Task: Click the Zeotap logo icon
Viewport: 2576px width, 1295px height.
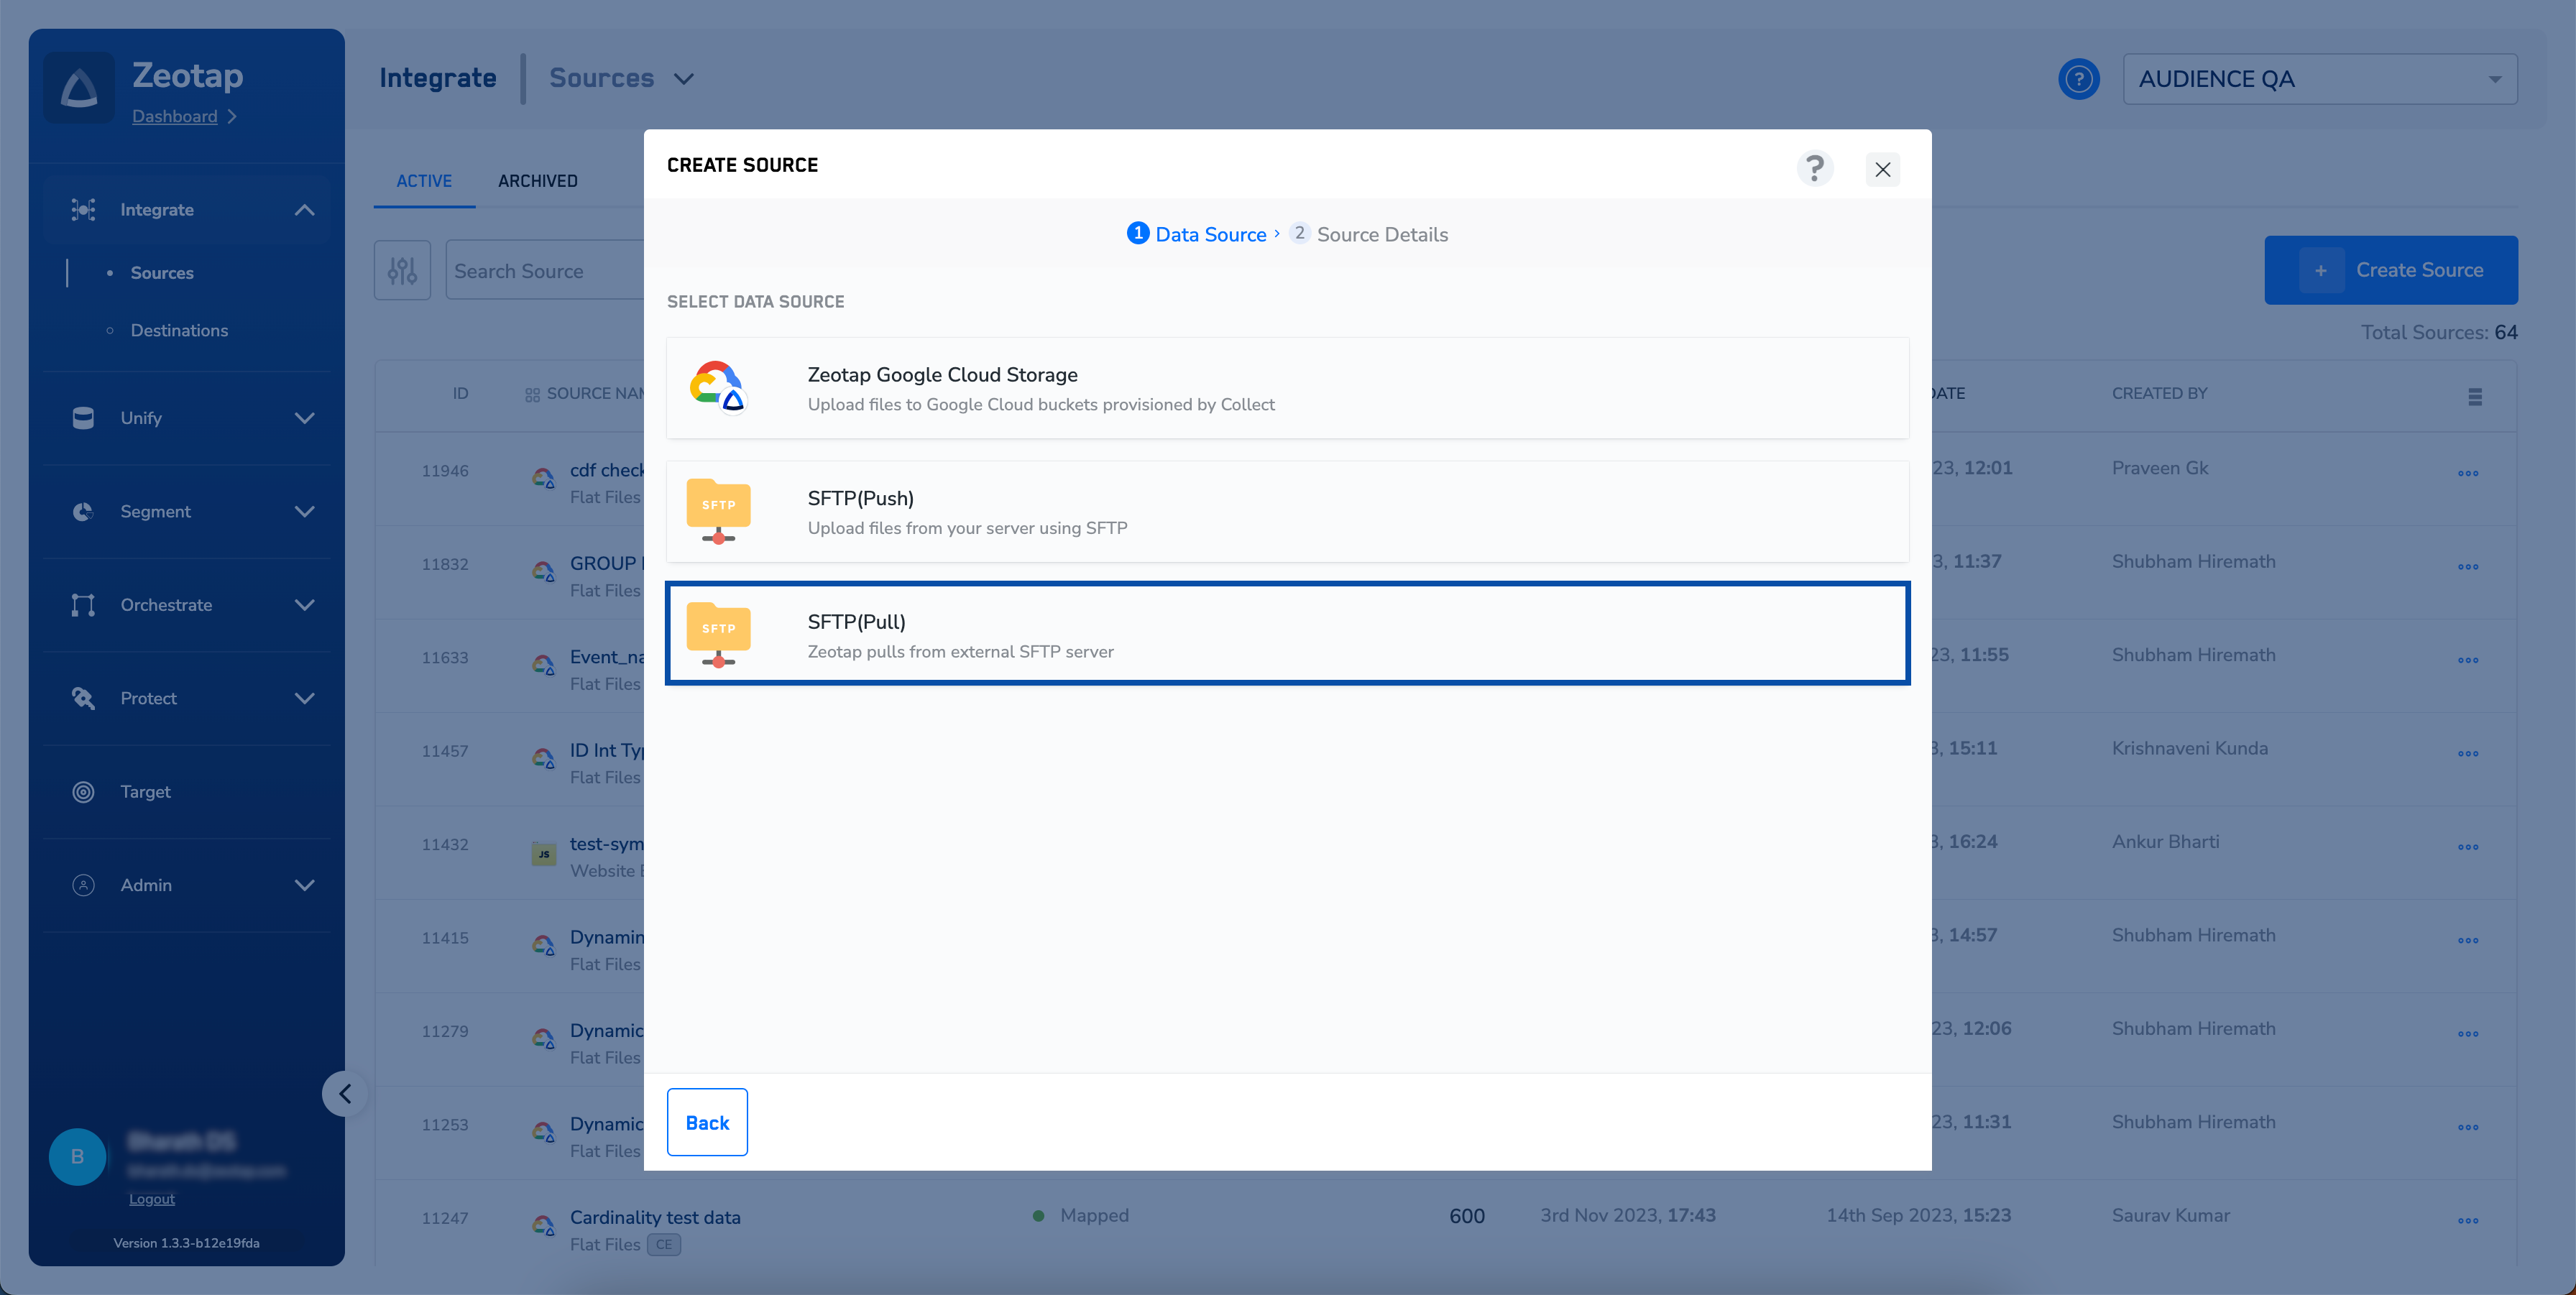Action: click(x=79, y=88)
